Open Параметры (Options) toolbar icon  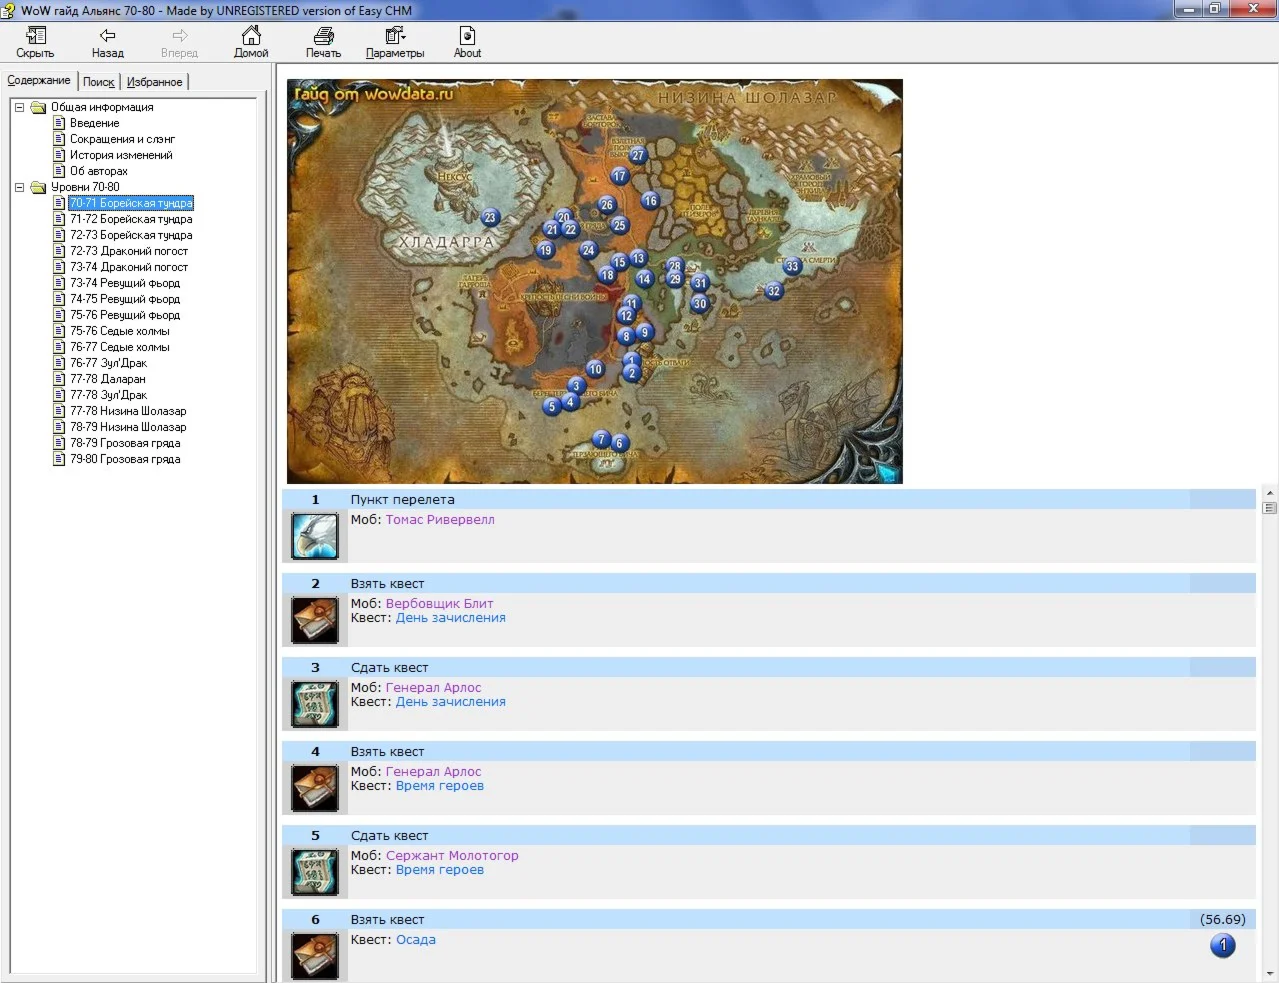[392, 36]
